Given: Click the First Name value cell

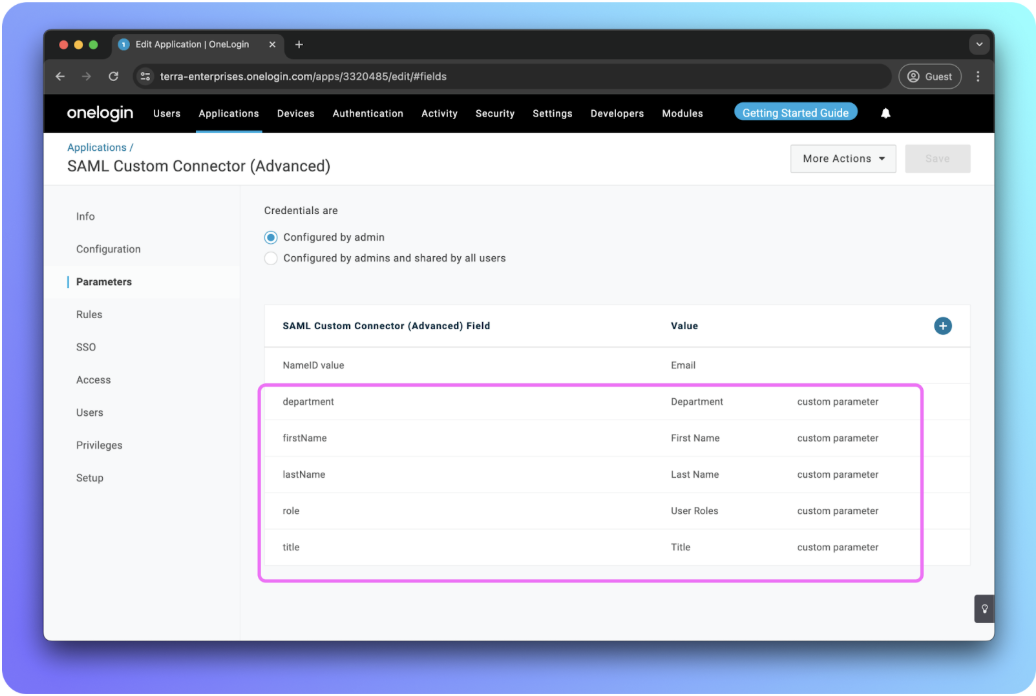Looking at the screenshot, I should coord(695,438).
